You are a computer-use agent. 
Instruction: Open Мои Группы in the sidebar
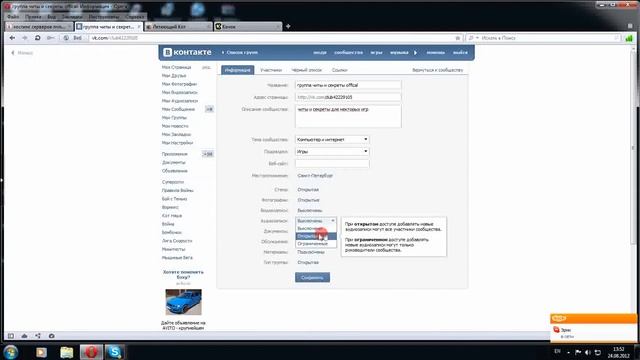click(x=174, y=118)
